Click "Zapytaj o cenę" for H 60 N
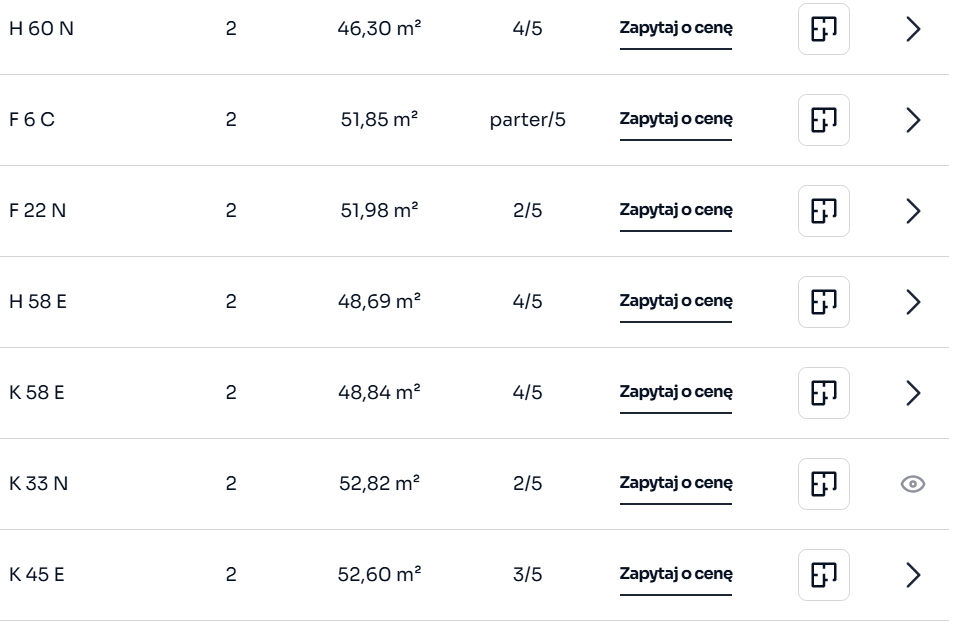Screen dimensions: 977x630 (676, 28)
